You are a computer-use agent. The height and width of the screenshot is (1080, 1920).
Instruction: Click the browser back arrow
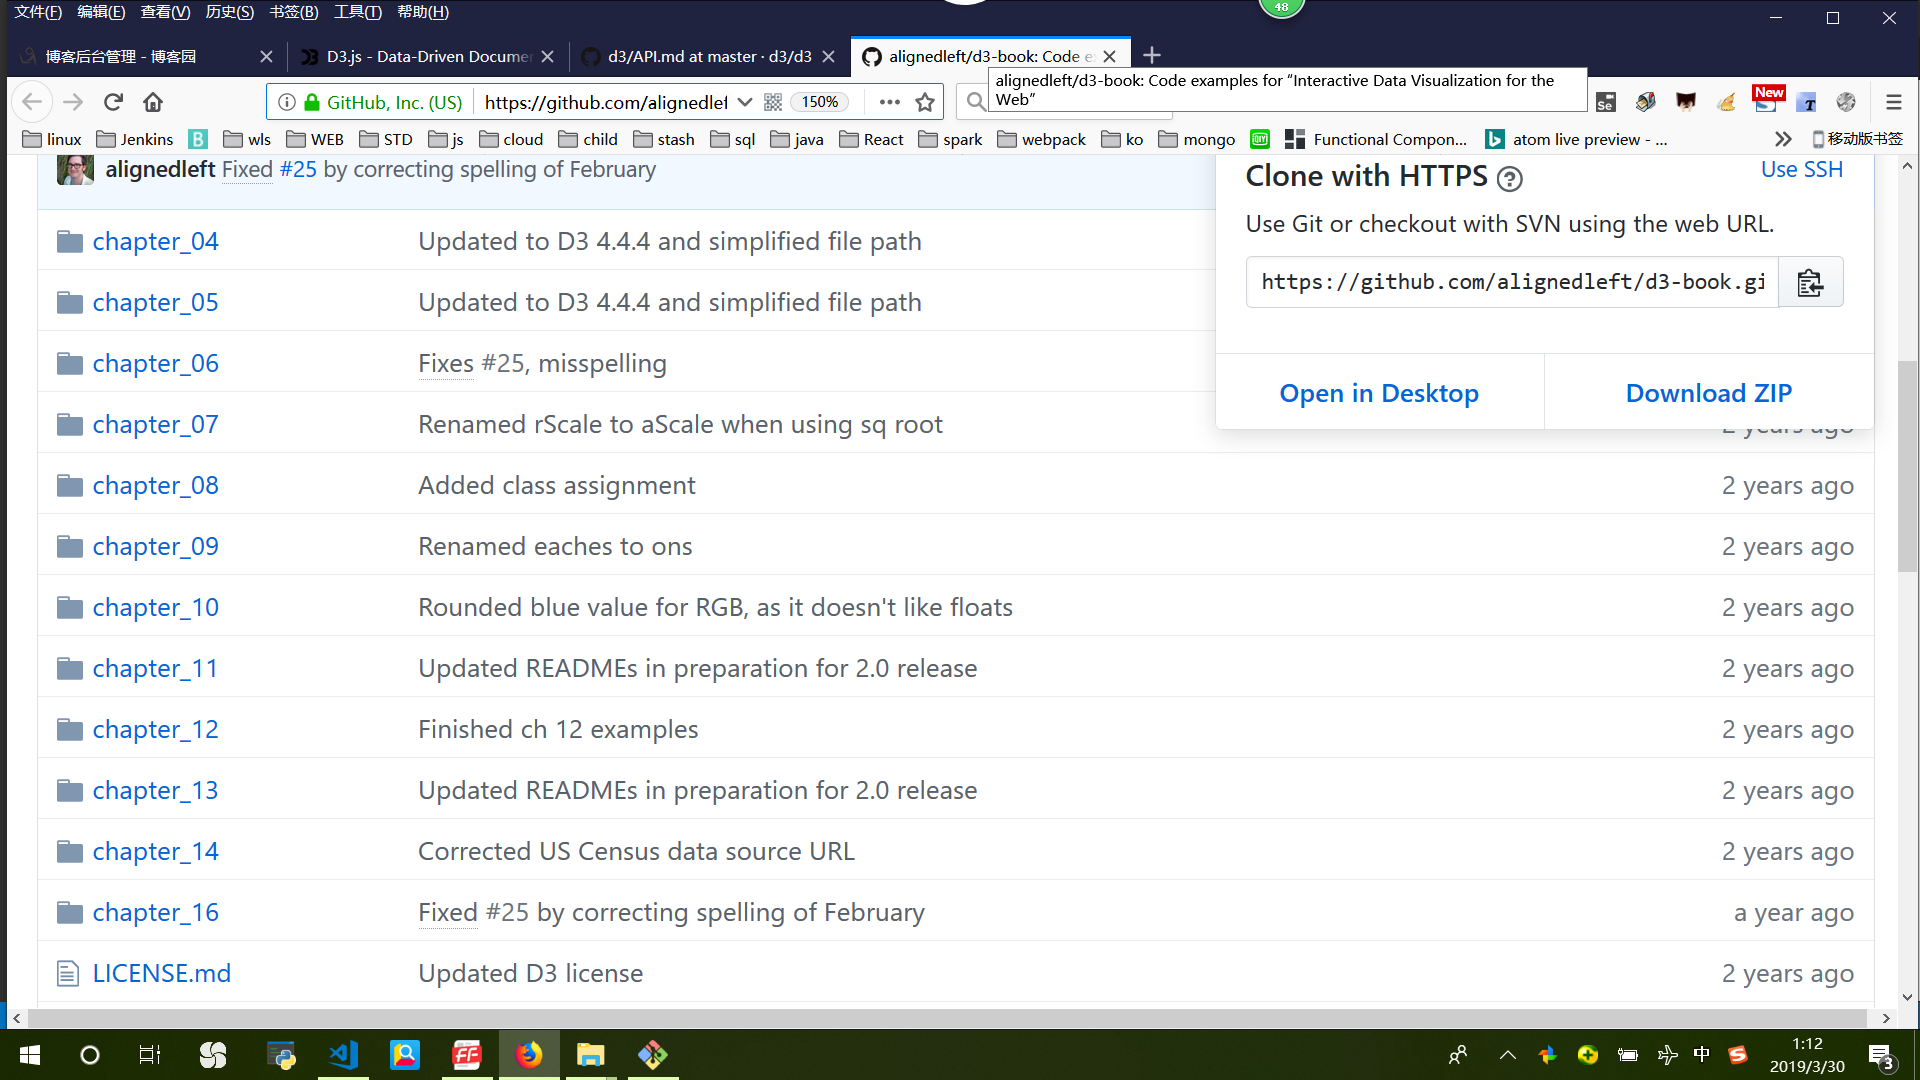click(32, 102)
